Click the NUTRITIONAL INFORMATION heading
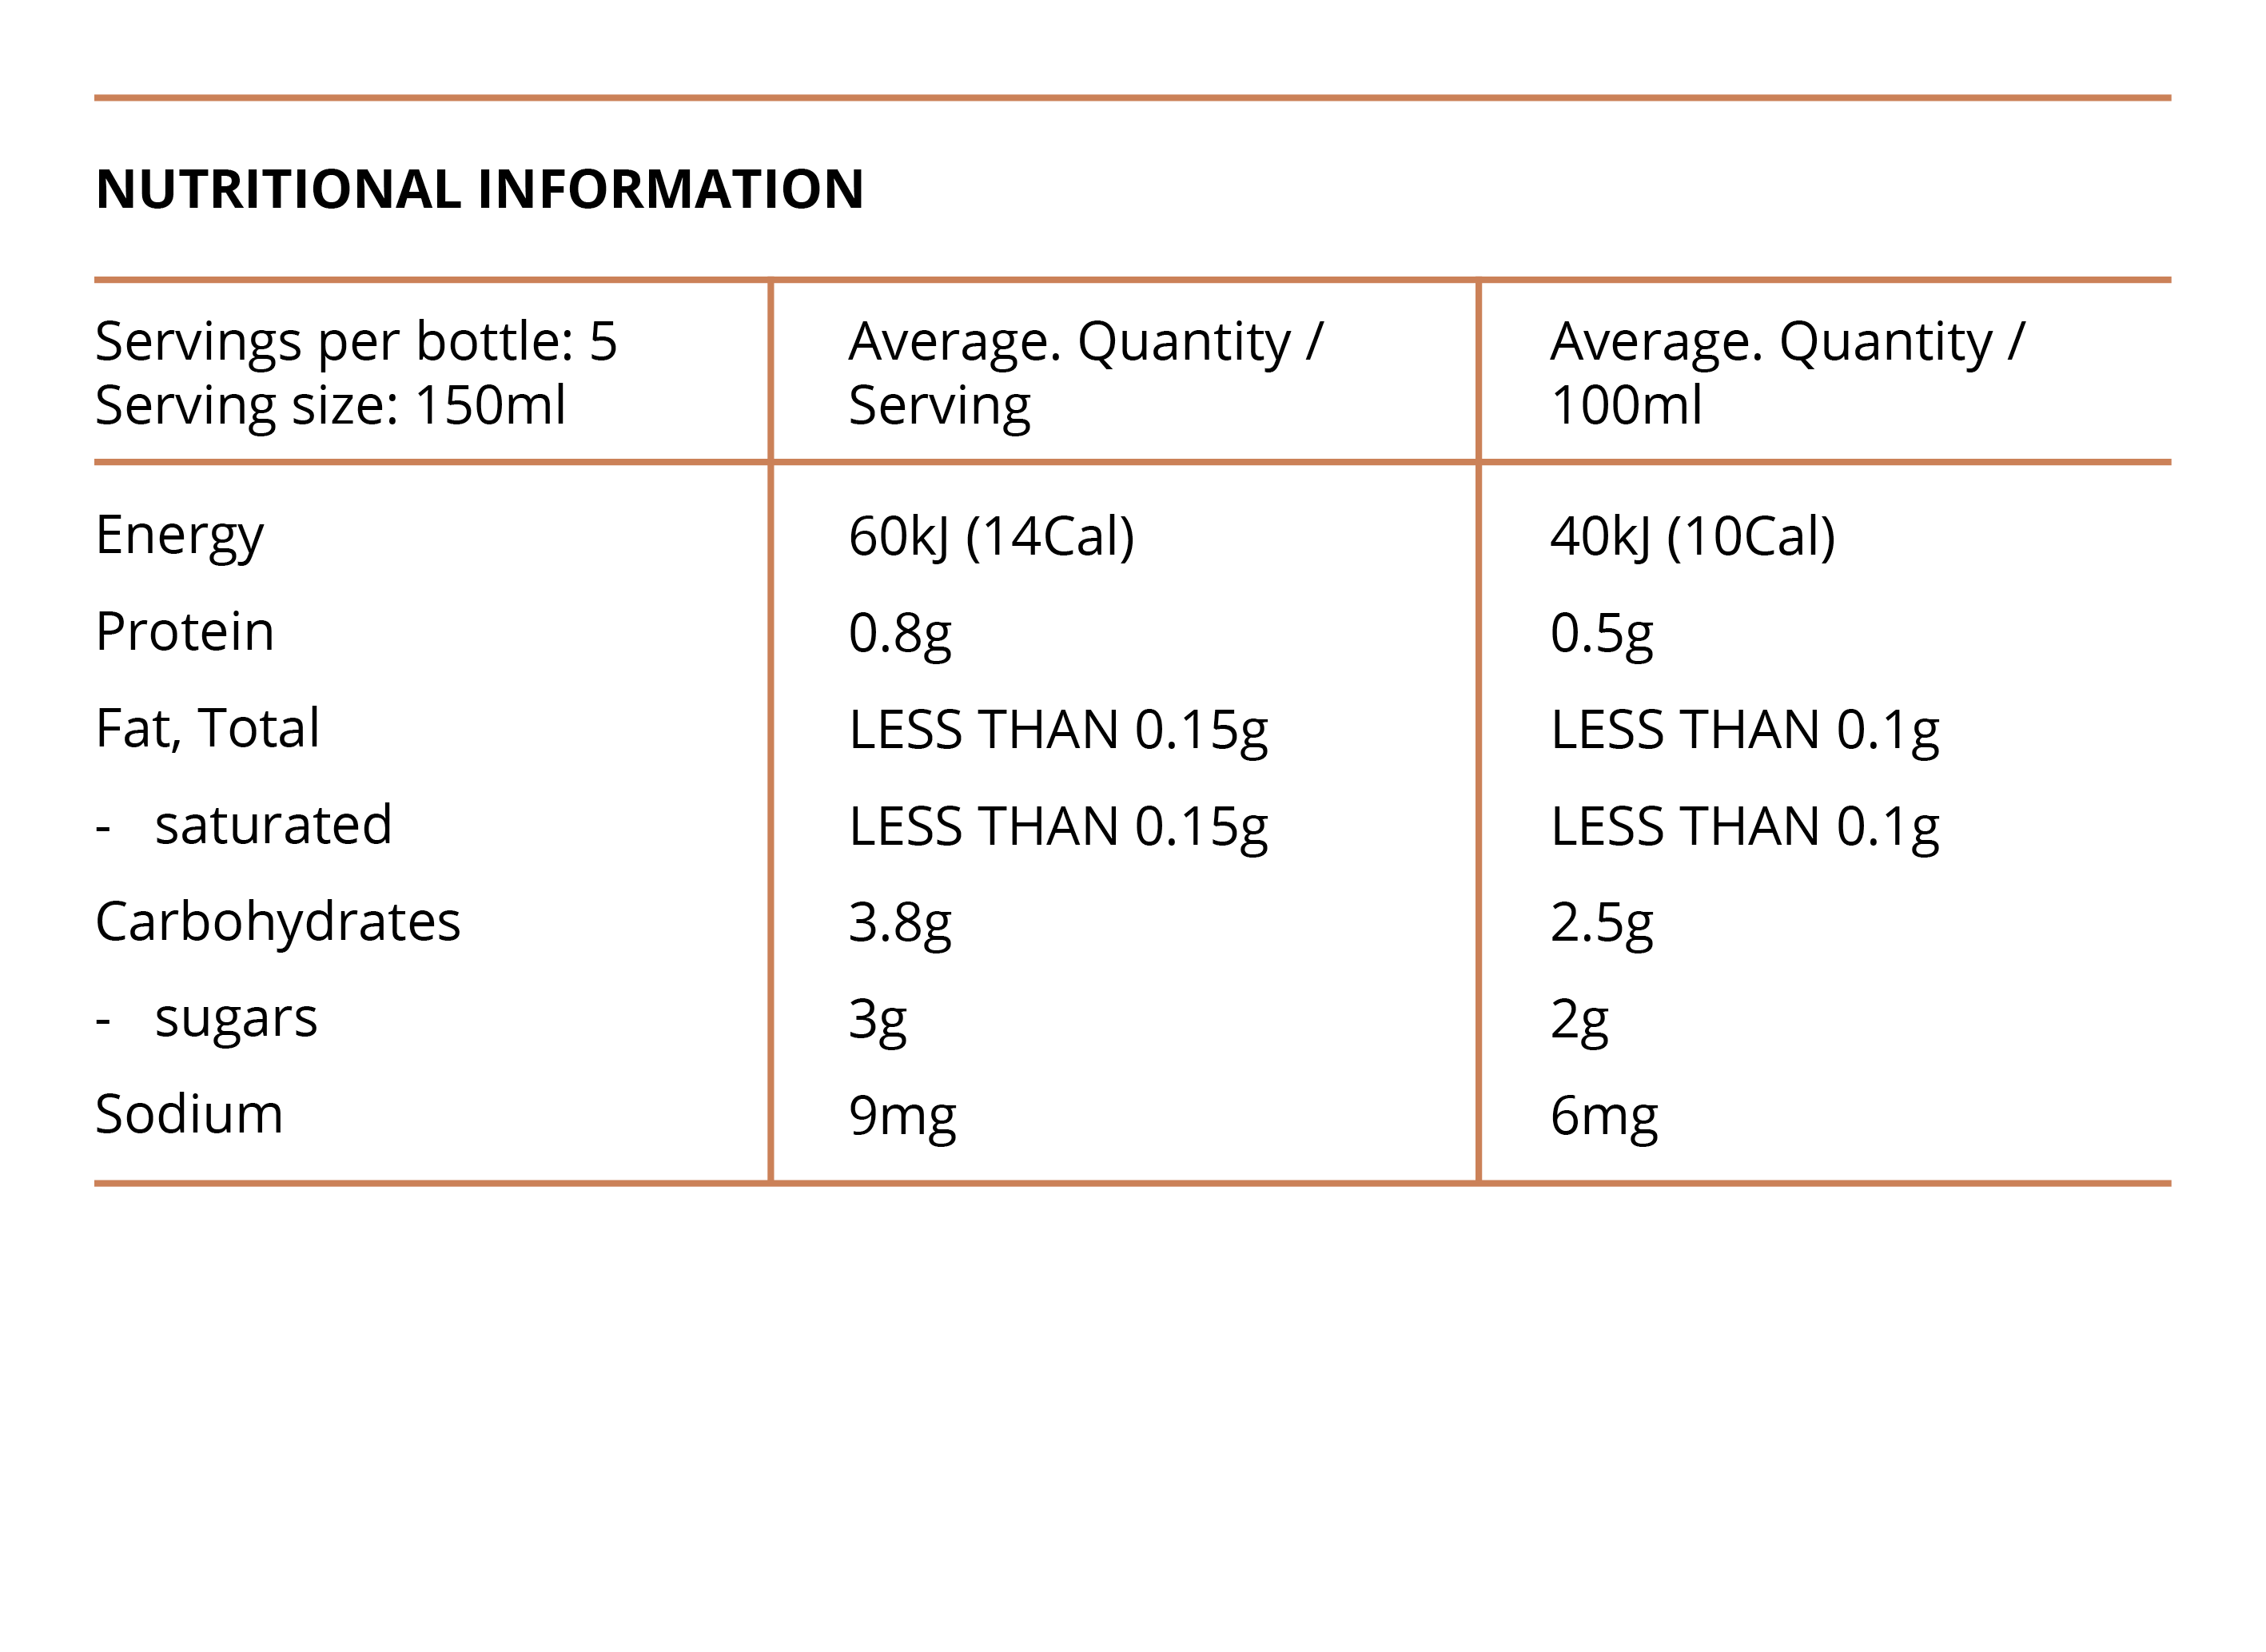2266x1652 pixels. tap(480, 189)
